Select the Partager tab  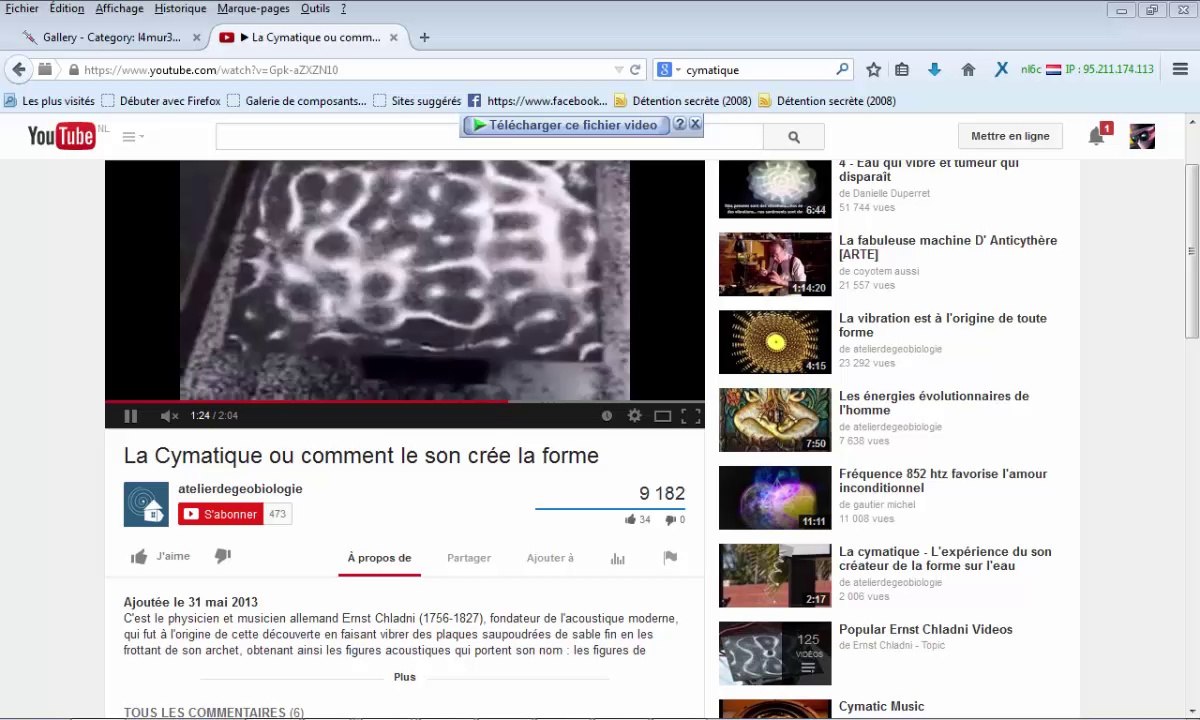coord(469,558)
